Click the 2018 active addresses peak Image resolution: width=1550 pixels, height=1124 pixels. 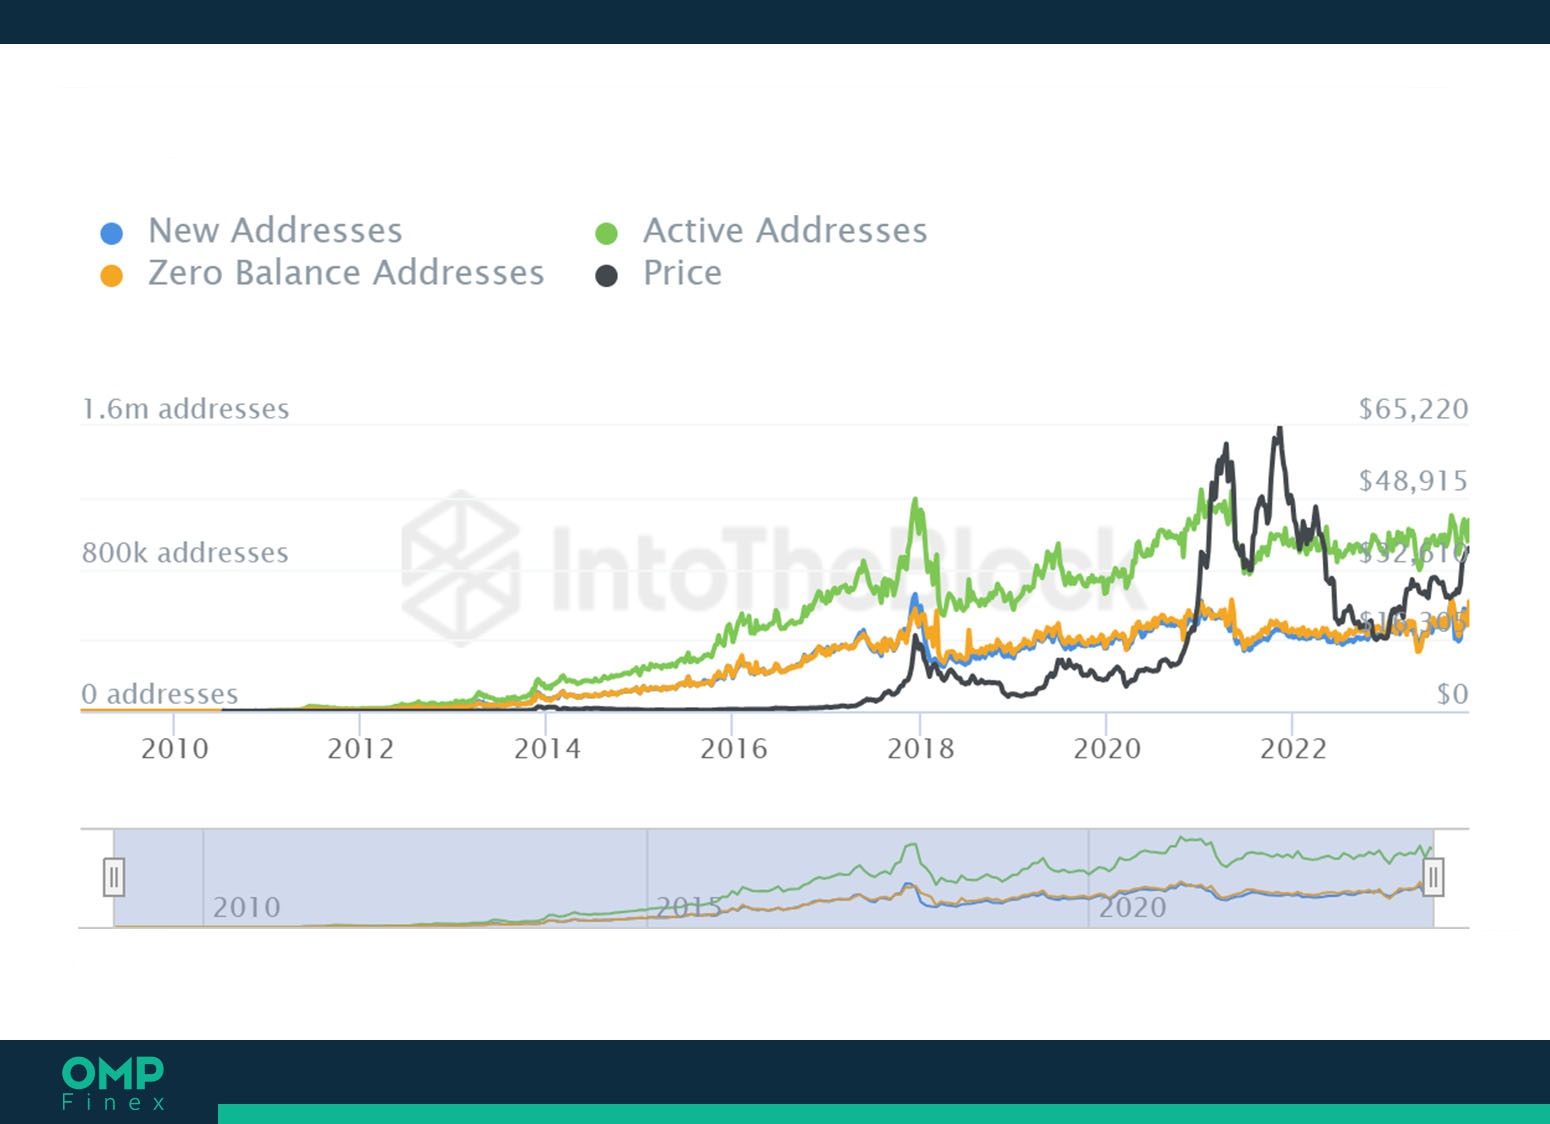pos(916,502)
